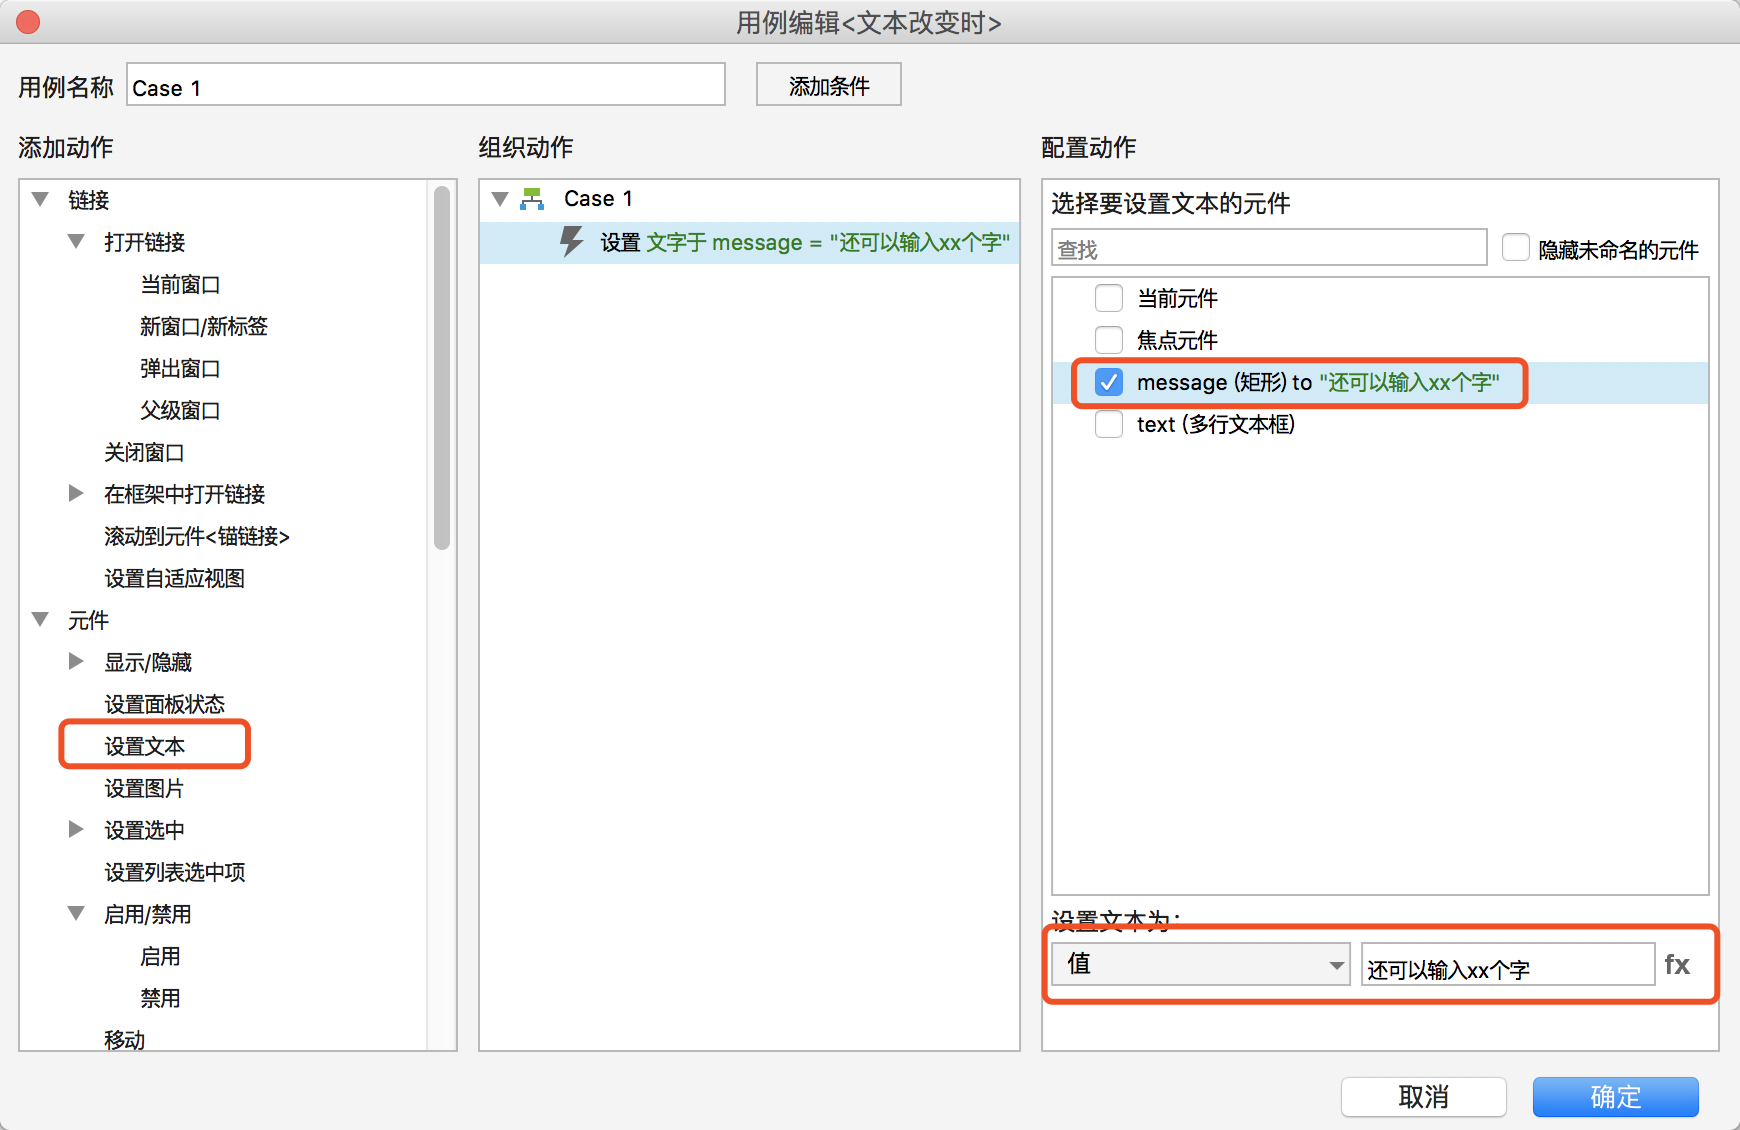This screenshot has height=1130, width=1740.
Task: Select the 当前窗口 action
Action: point(180,285)
